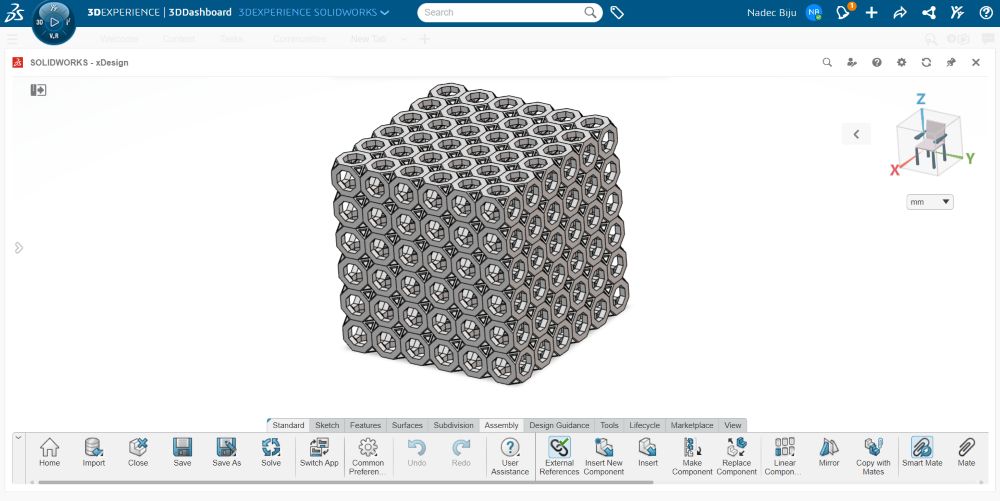1000x501 pixels.
Task: Open the 3DEXPERIENCE compass
Action: (54, 22)
